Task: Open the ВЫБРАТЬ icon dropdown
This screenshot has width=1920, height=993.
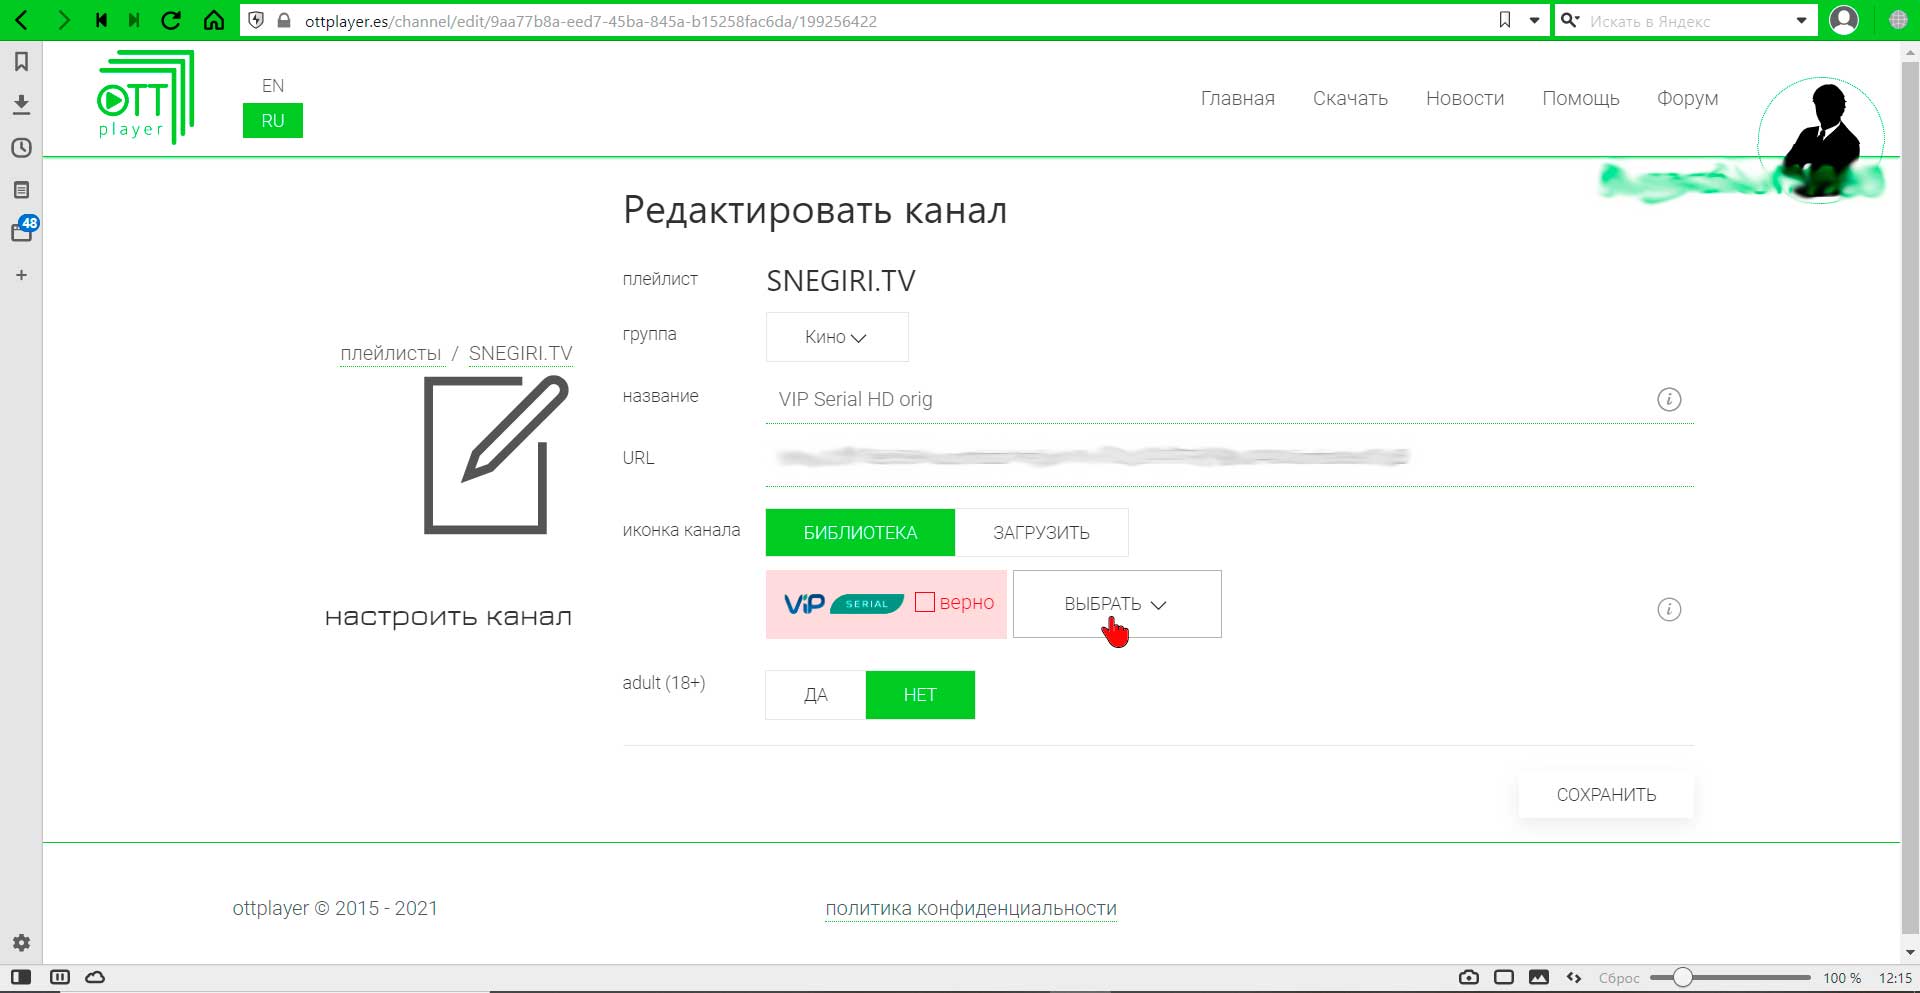Action: click(x=1117, y=604)
